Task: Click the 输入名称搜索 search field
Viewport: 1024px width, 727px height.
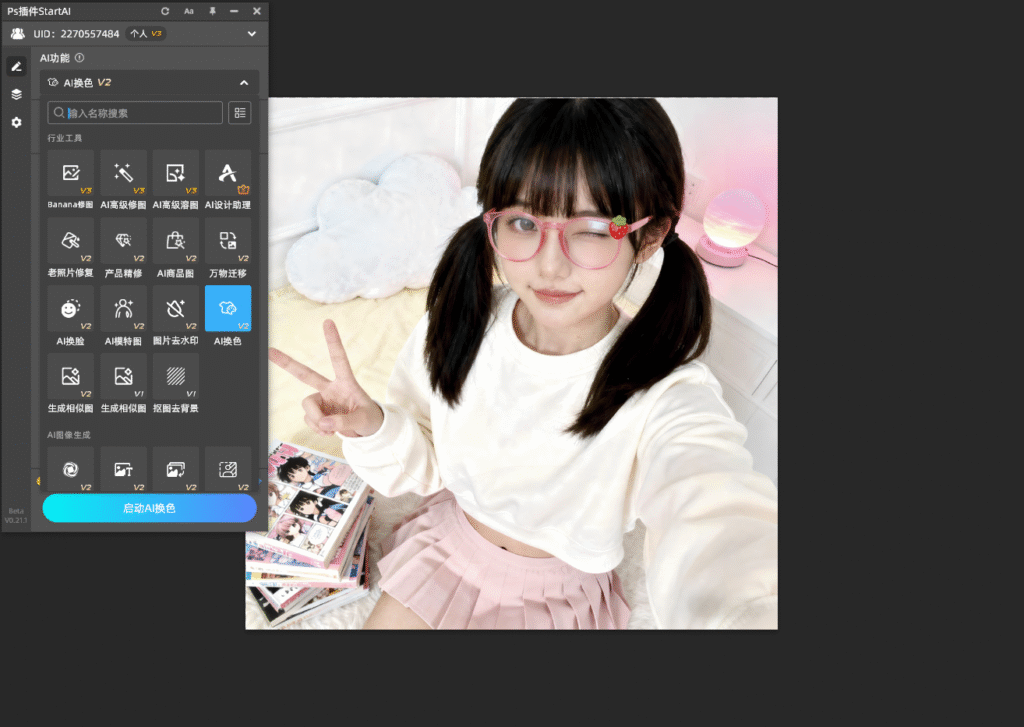Action: tap(140, 113)
